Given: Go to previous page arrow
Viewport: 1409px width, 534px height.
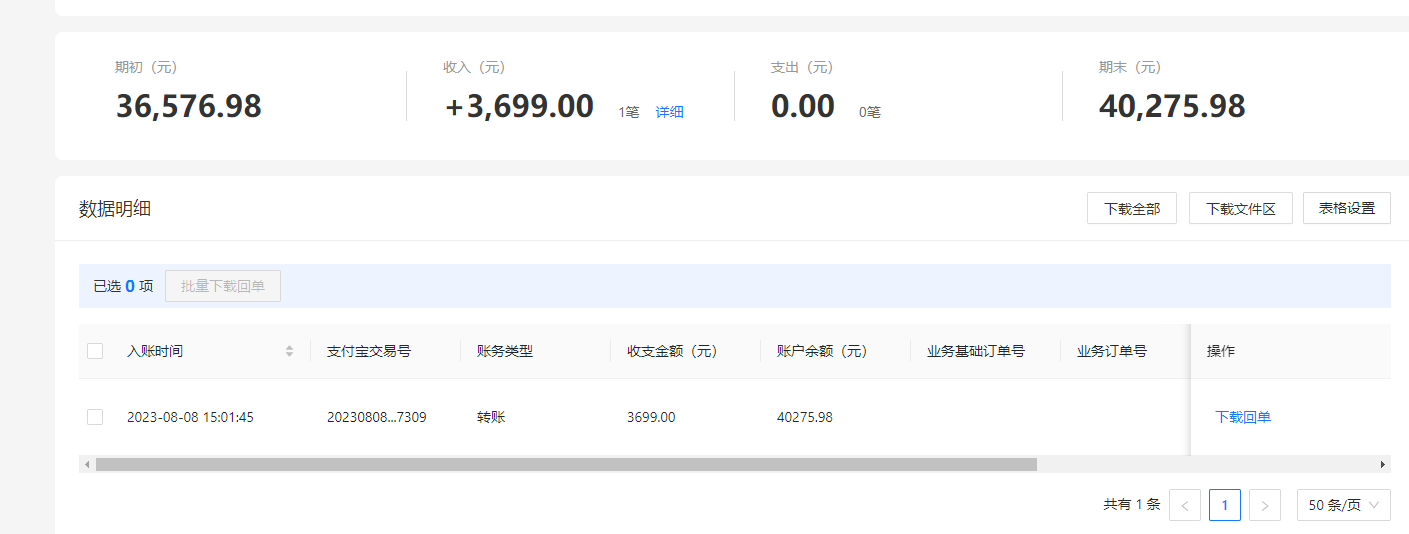Looking at the screenshot, I should tap(1185, 505).
